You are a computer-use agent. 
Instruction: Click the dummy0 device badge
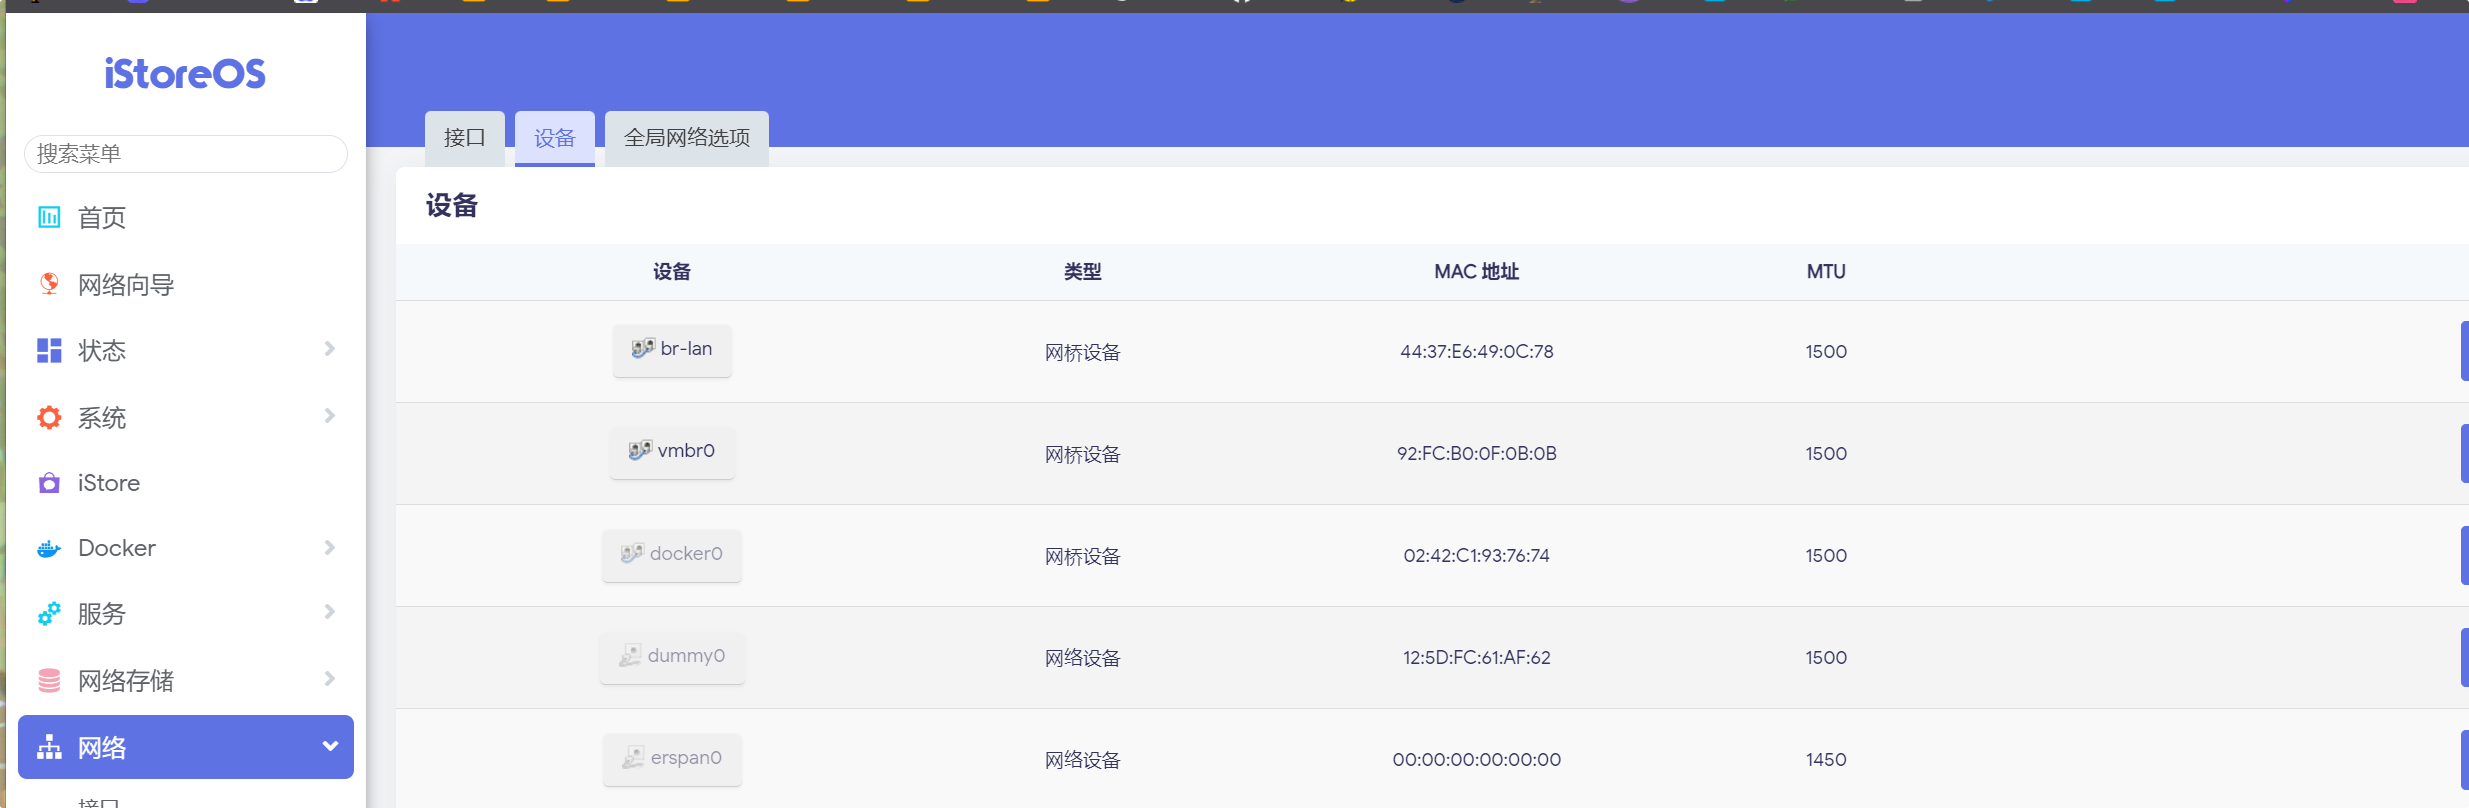[672, 656]
